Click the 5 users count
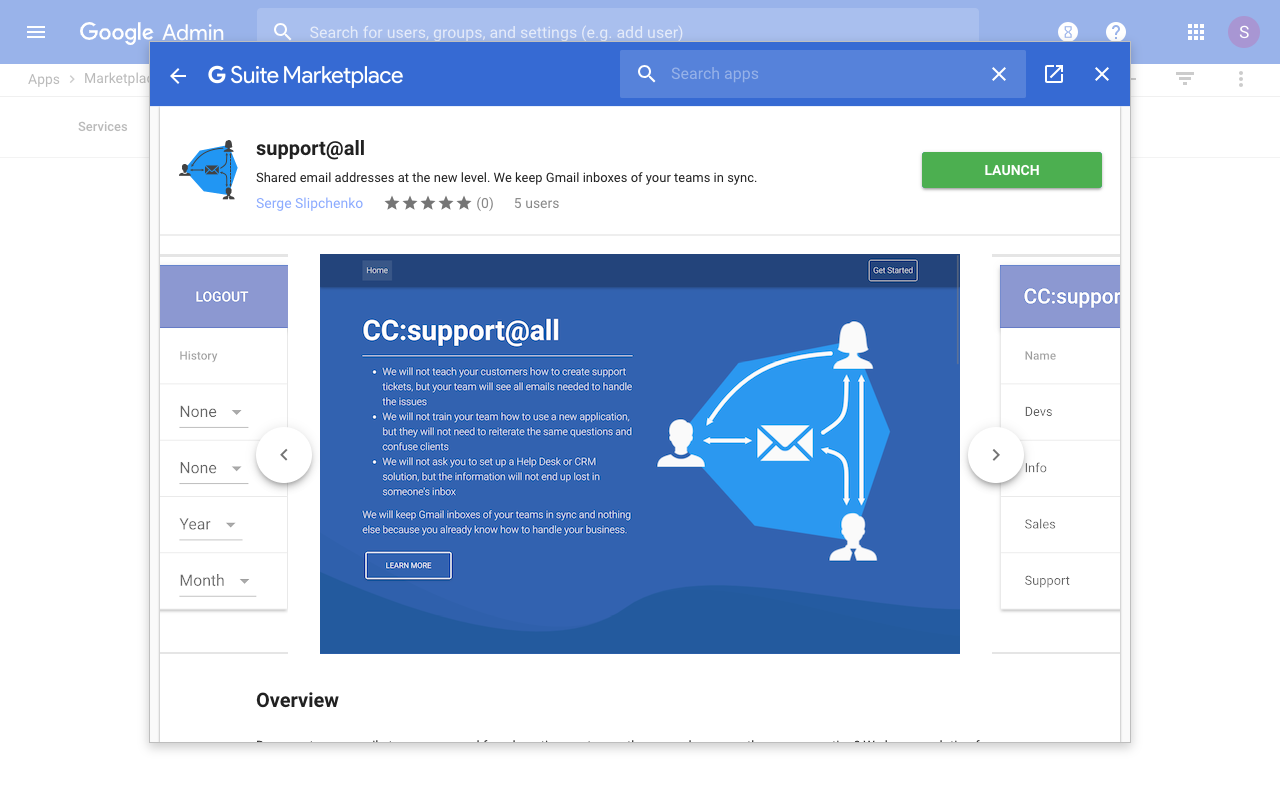The height and width of the screenshot is (800, 1280). click(x=537, y=203)
